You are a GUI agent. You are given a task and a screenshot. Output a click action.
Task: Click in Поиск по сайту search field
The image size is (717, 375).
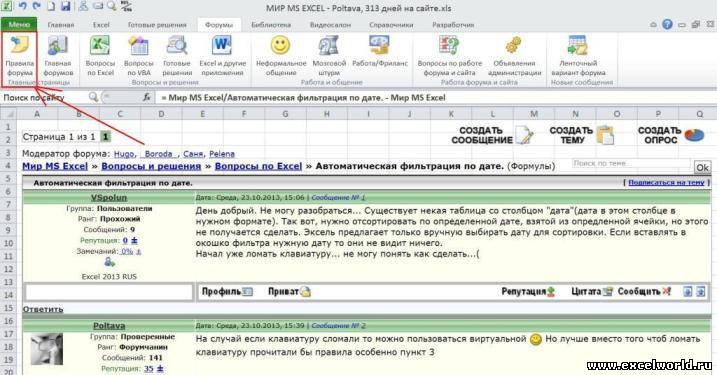[x=43, y=97]
